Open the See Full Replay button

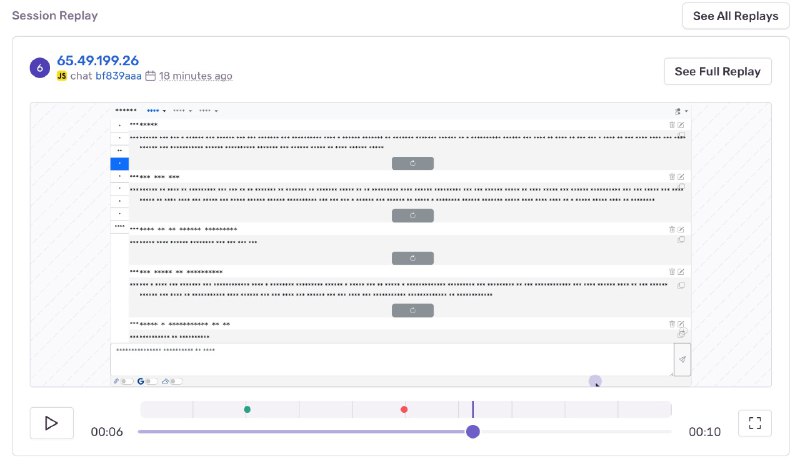(717, 72)
